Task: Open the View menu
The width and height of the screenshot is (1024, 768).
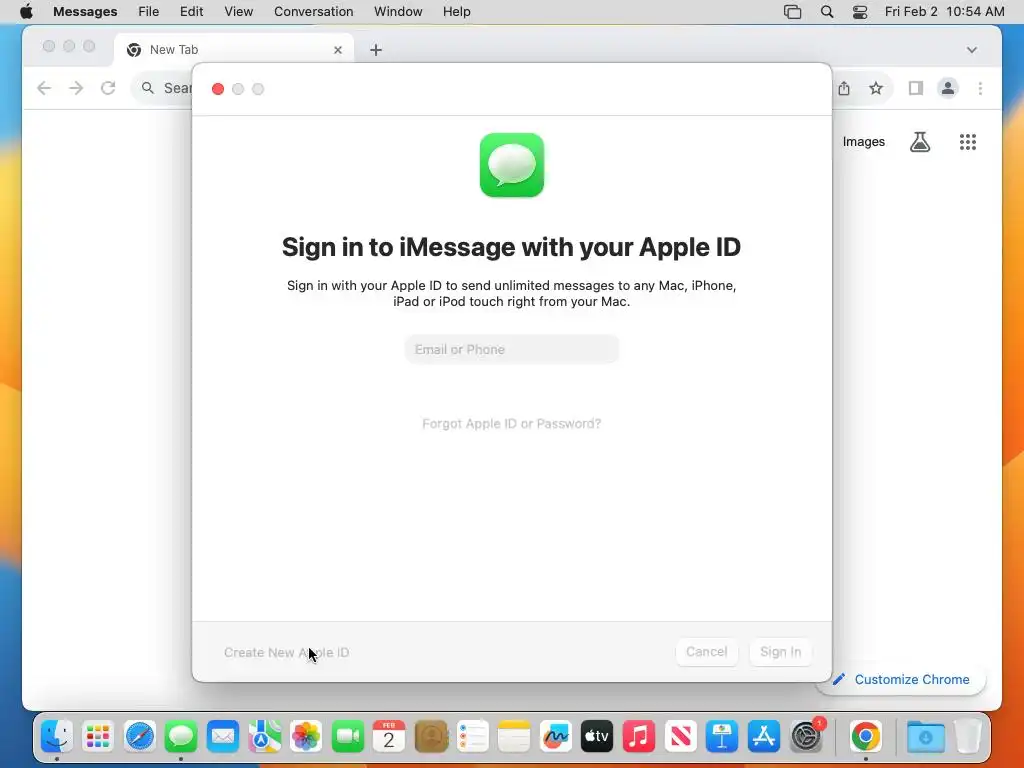Action: (238, 11)
